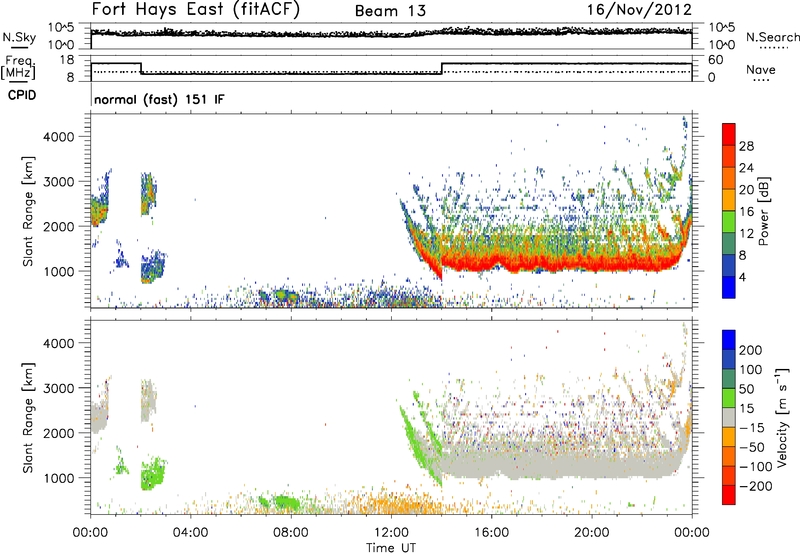Image resolution: width=800 pixels, height=554 pixels.
Task: Click the "20:00" time tick label
Action: (x=592, y=533)
